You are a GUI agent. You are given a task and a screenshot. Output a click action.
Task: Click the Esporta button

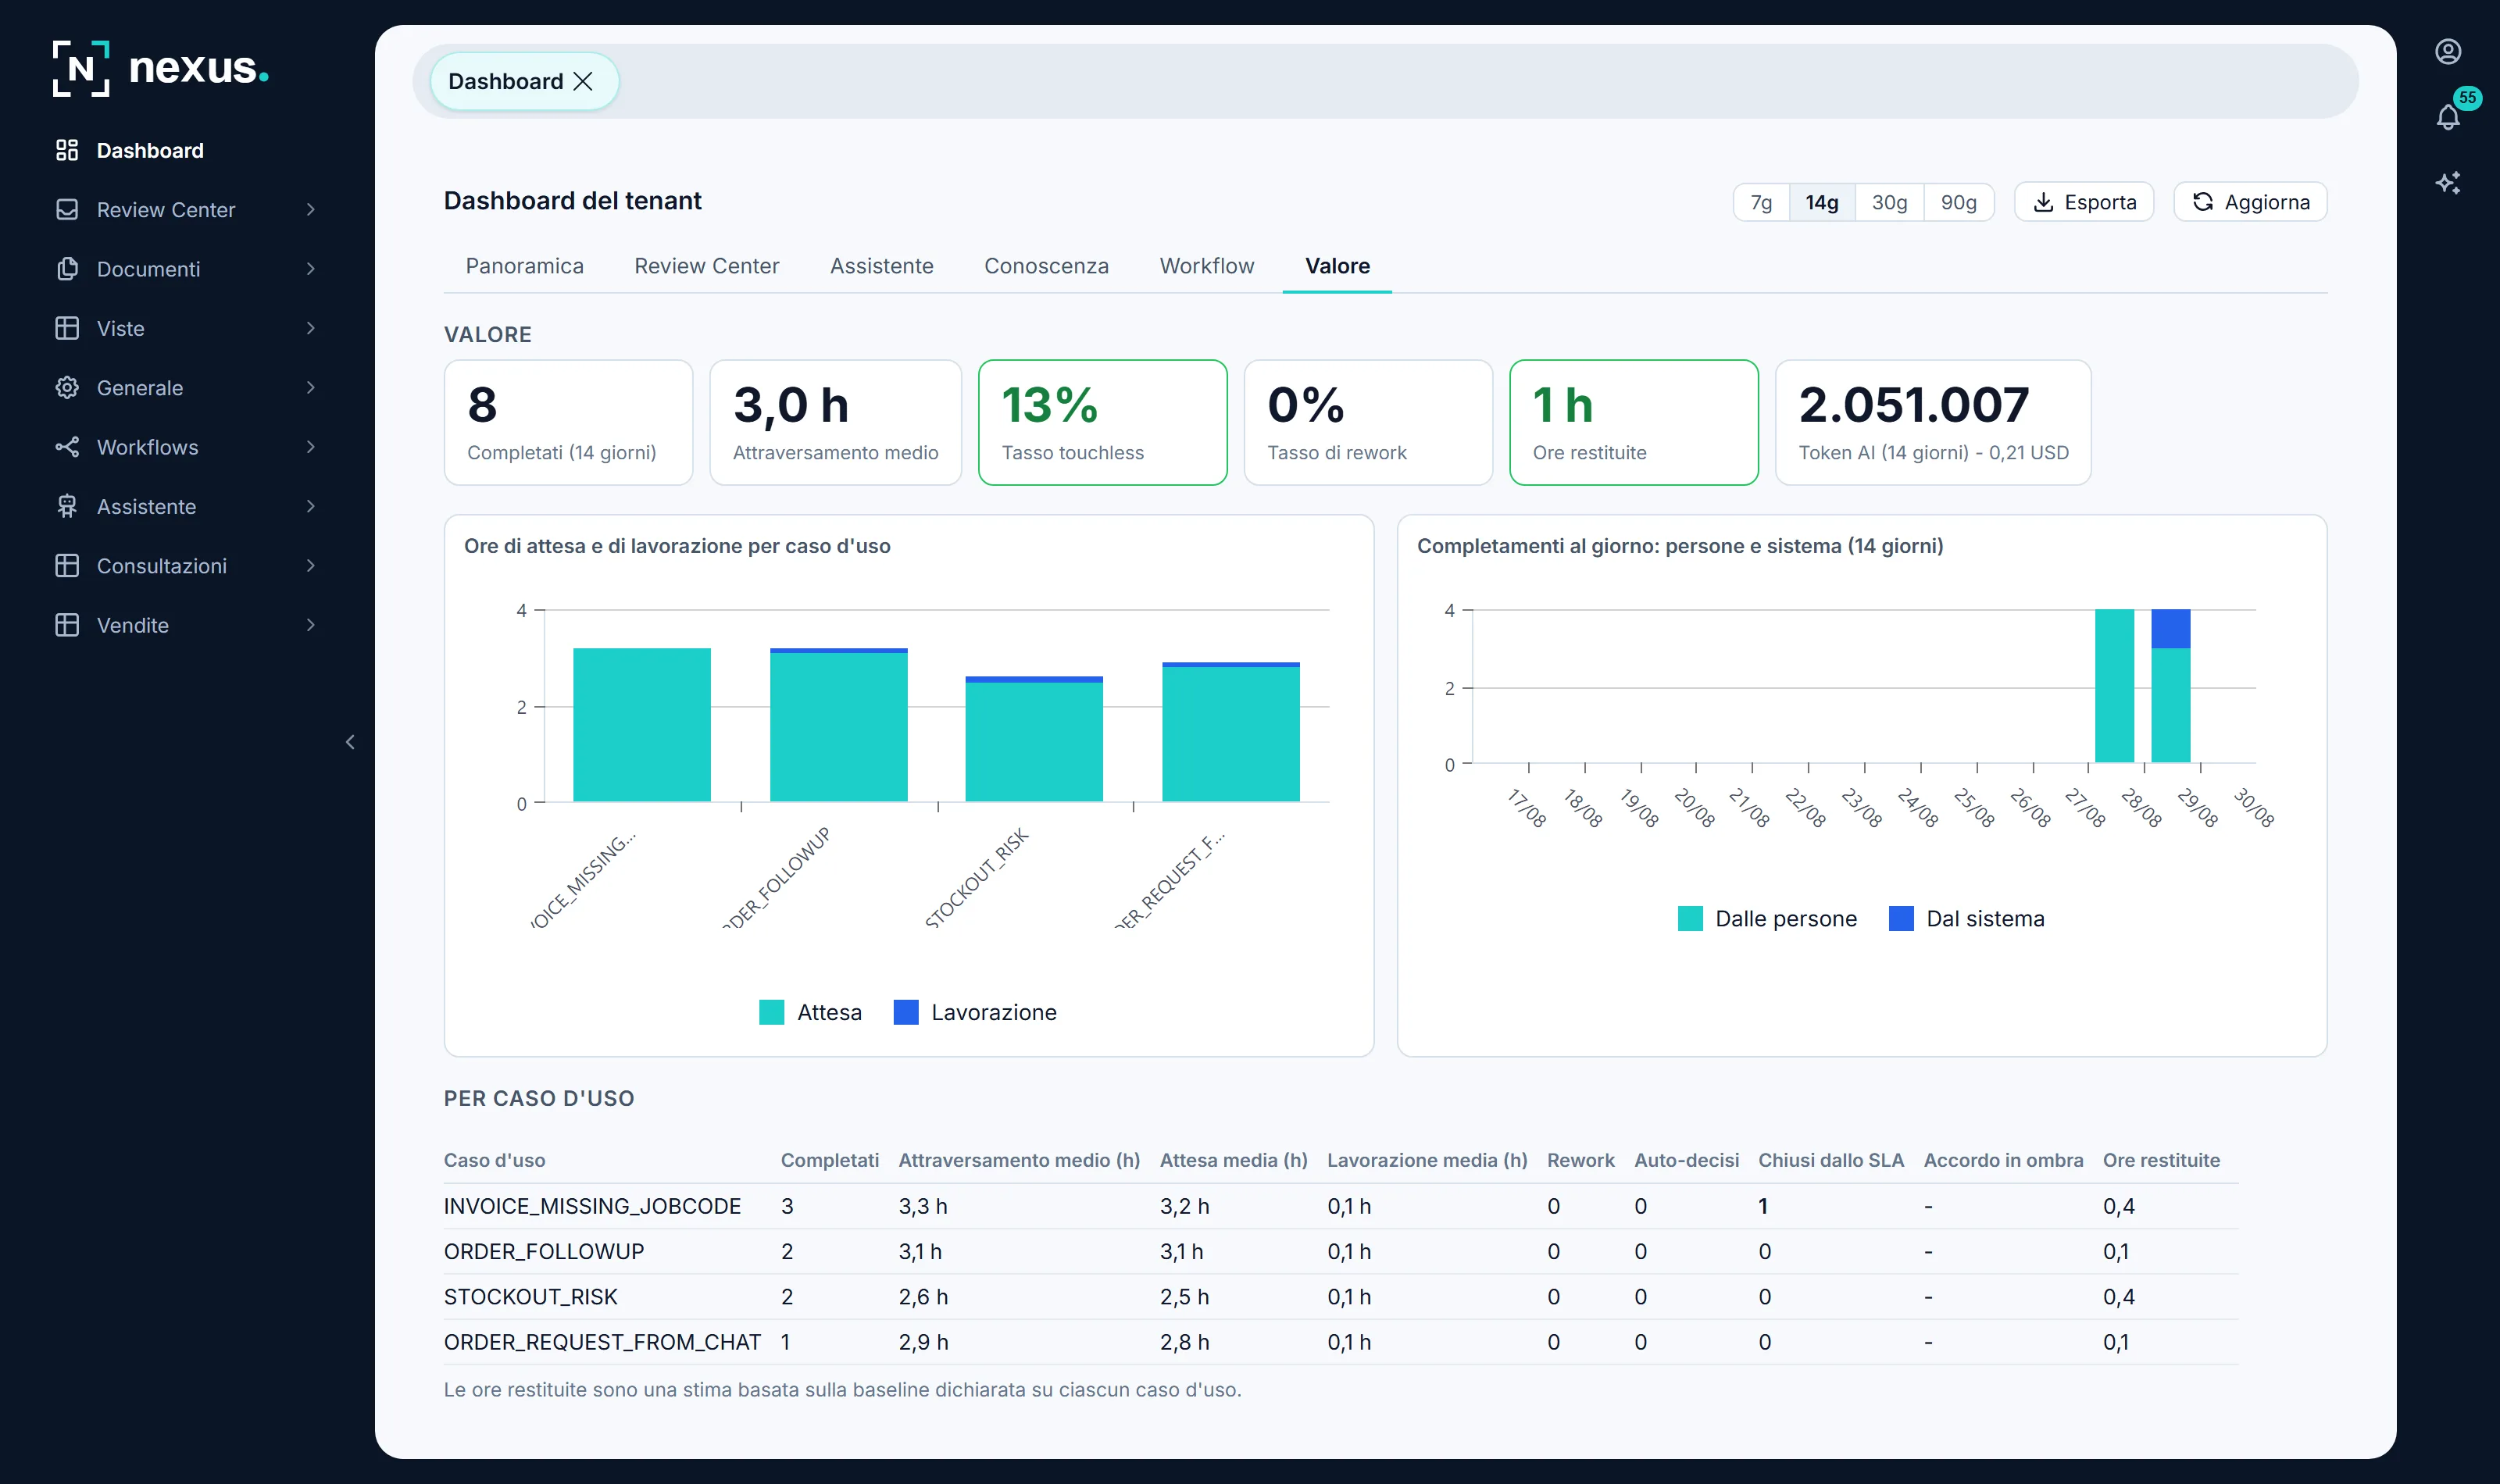2084,202
